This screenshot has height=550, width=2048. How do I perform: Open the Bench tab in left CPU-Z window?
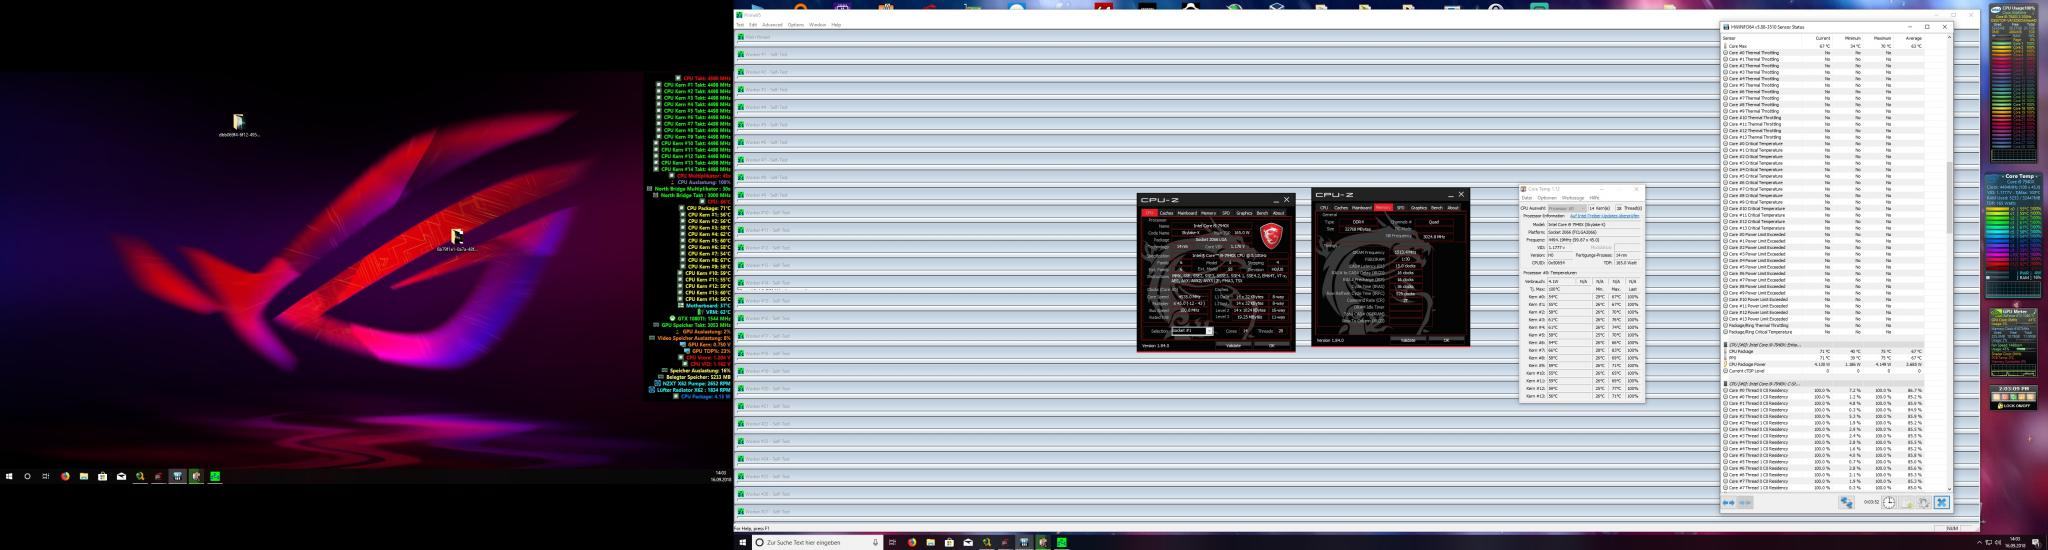click(1262, 213)
